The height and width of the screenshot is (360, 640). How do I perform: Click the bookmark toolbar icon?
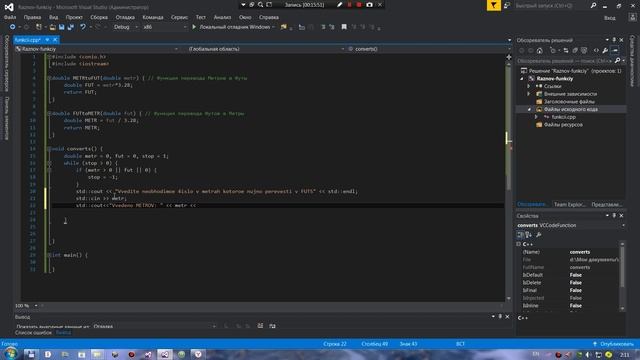point(344,27)
